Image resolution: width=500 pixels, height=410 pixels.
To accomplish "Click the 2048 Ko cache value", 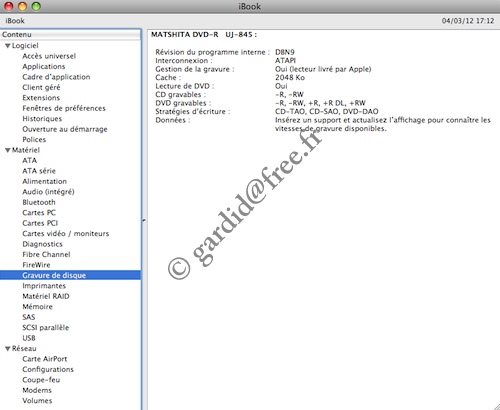I will tap(290, 78).
